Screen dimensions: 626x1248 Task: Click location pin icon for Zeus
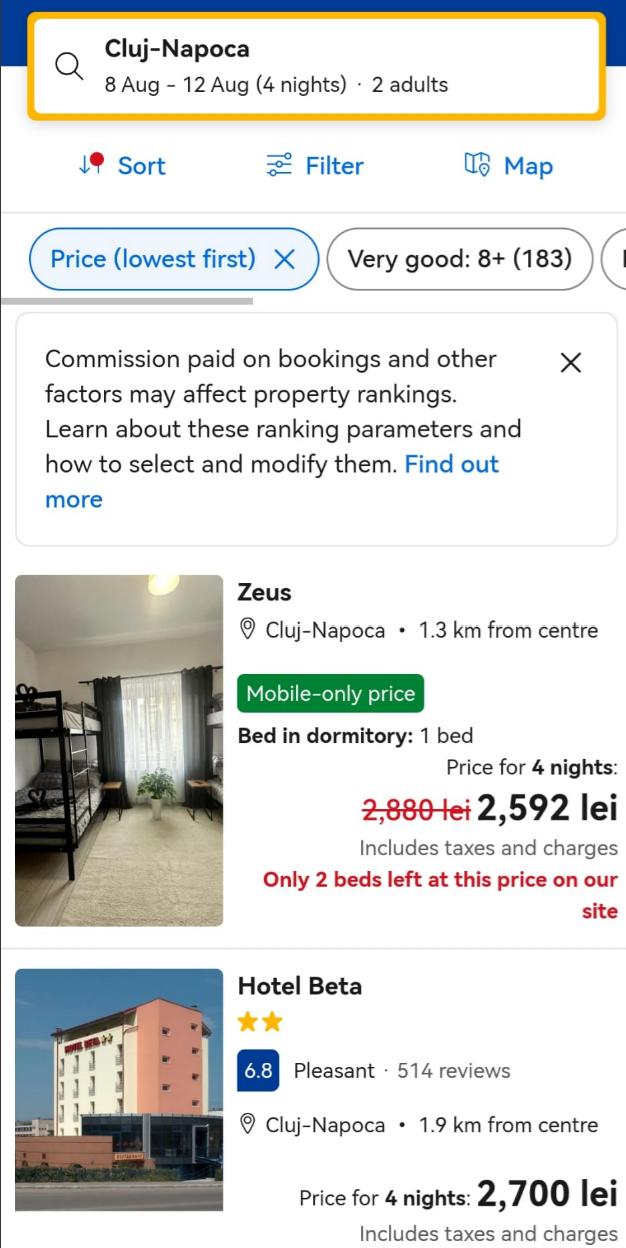coord(248,630)
